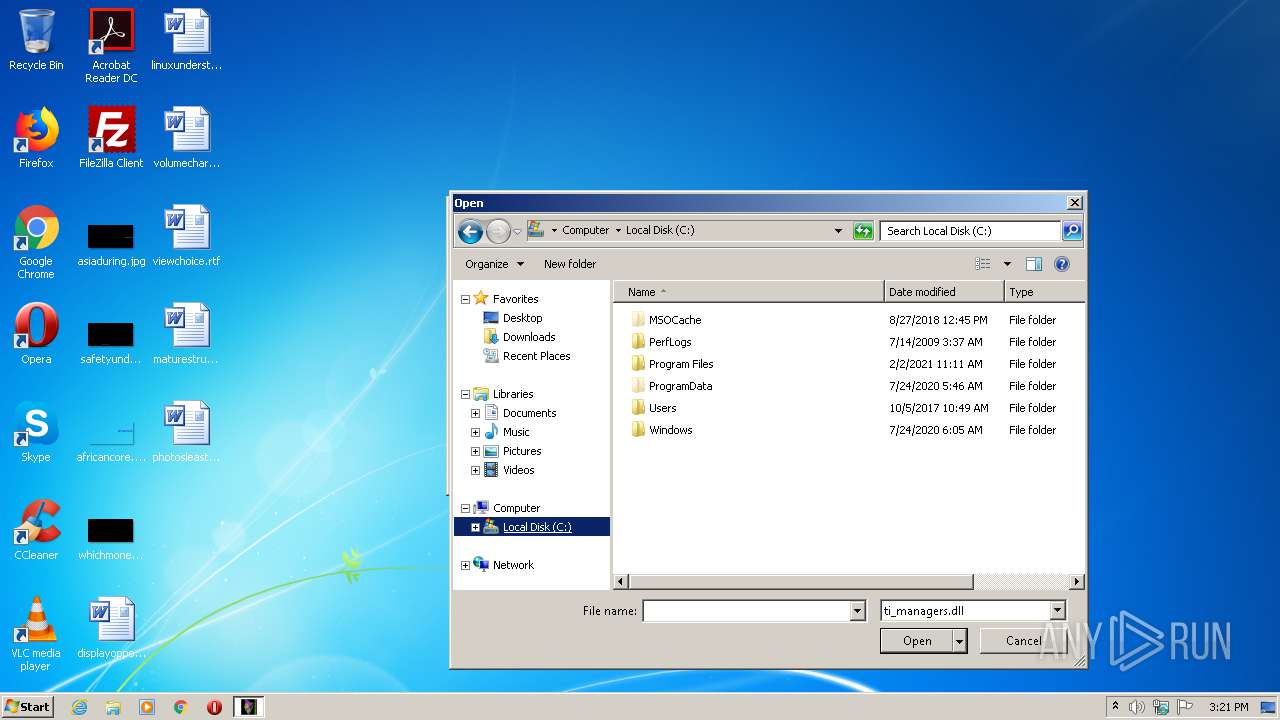Collapse the Favorites tree node
This screenshot has height=720, width=1280.
[x=465, y=299]
